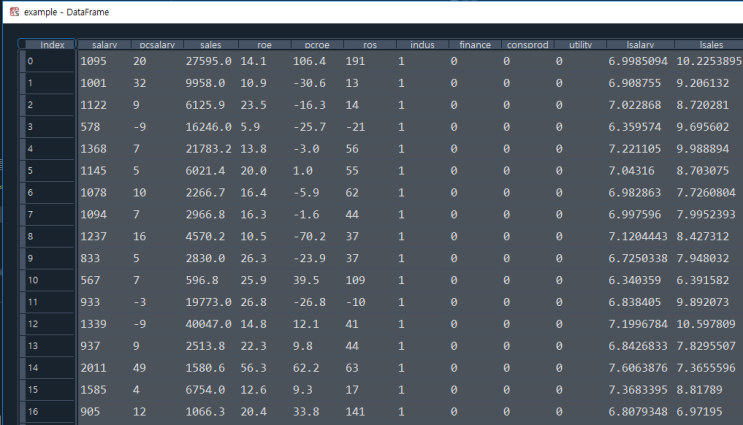
Task: Click the ros column header
Action: pyautogui.click(x=370, y=44)
